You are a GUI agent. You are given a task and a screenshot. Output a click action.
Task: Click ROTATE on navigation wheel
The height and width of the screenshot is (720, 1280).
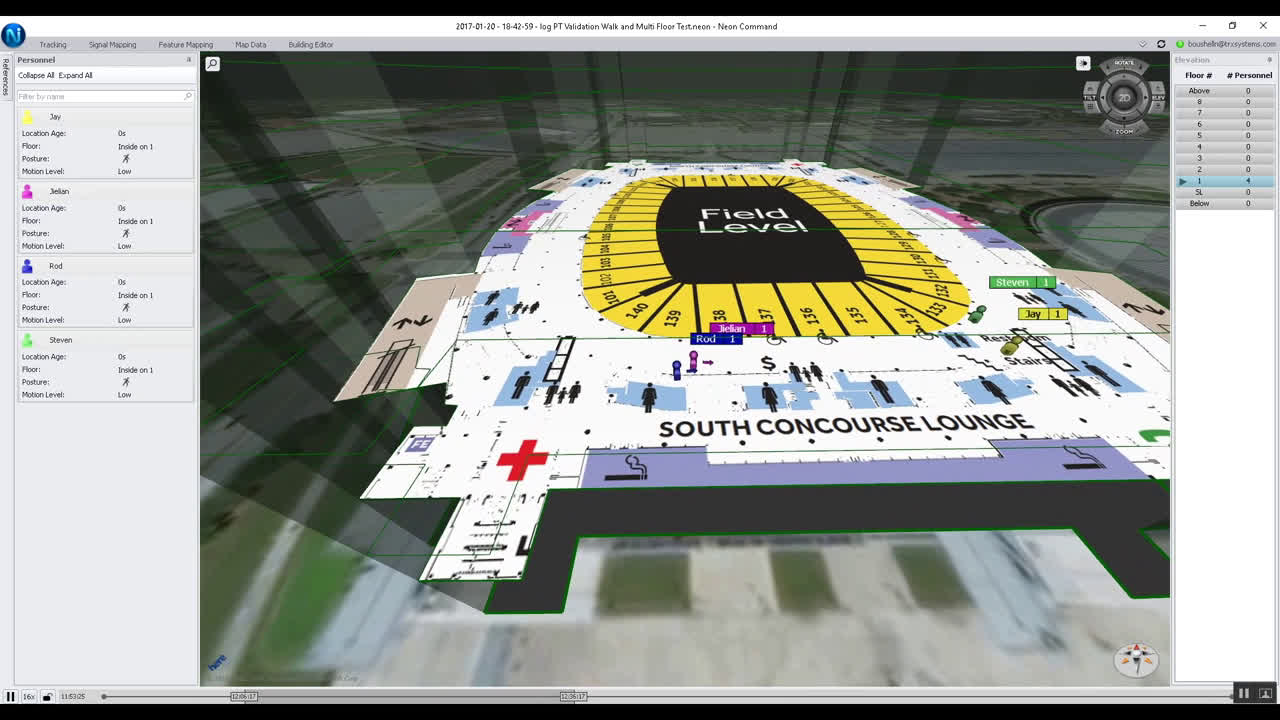[1124, 63]
